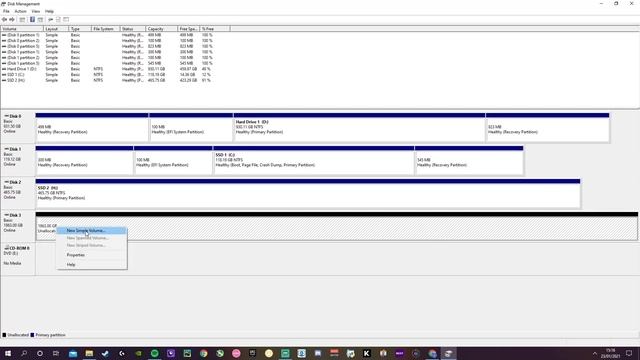Sort by the Layout column header
Screen dimensions: 640x360
pos(56,29)
